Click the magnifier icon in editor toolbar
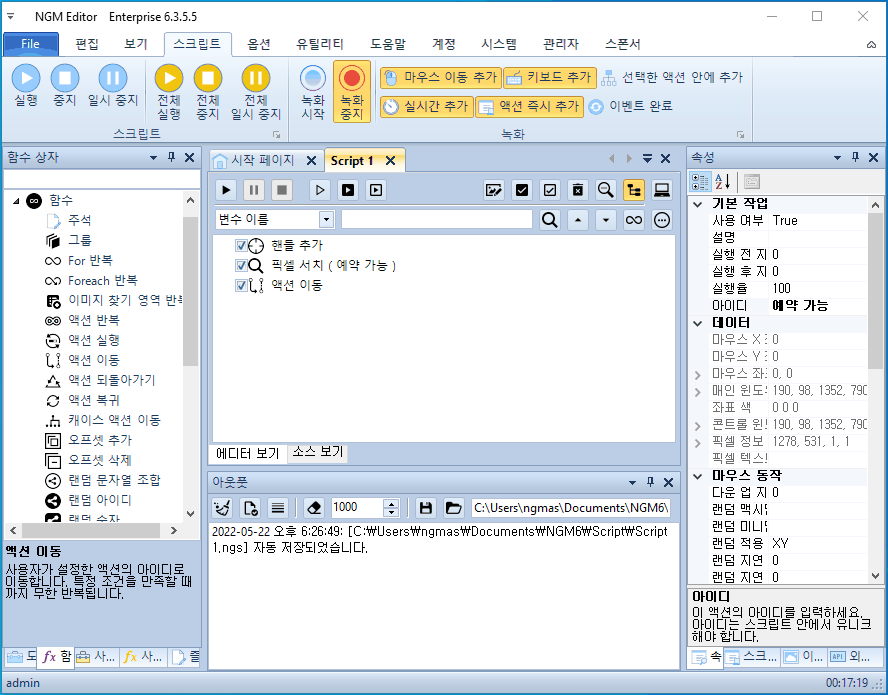 [605, 190]
